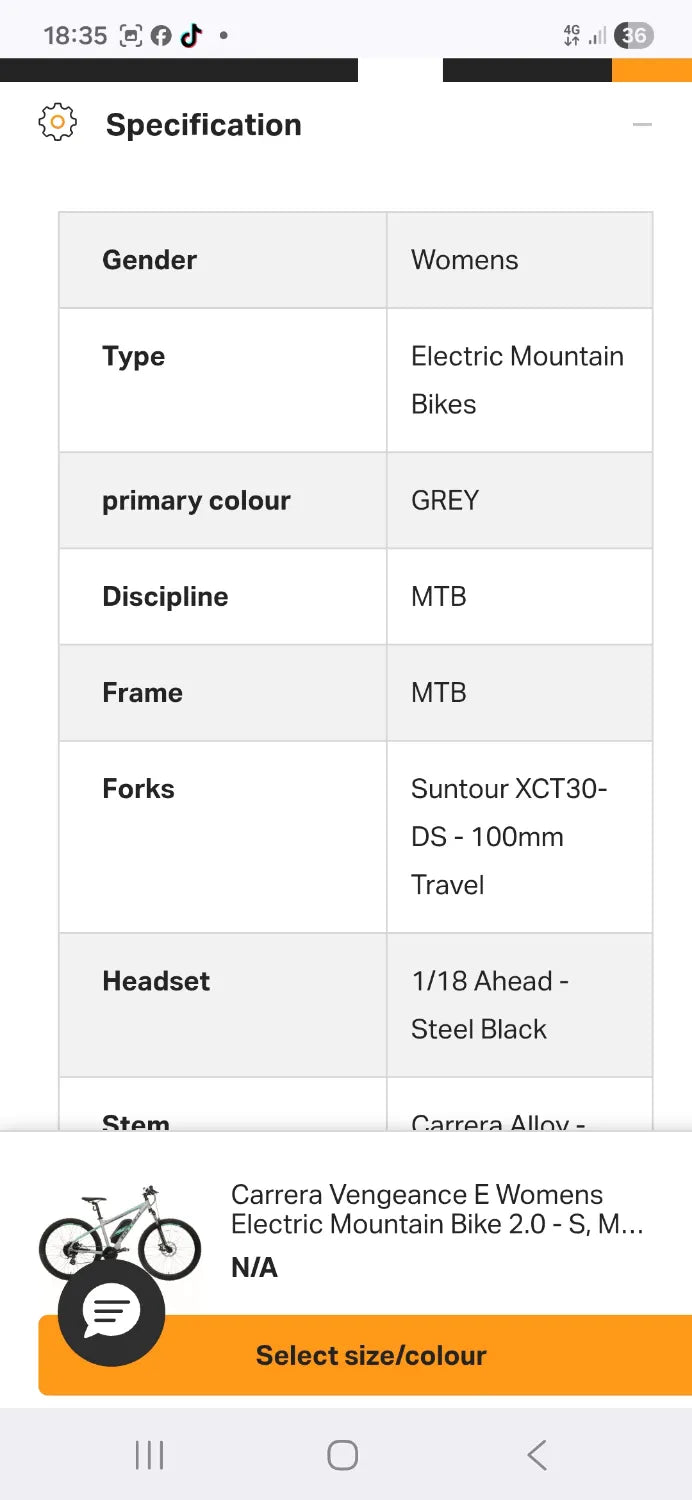Click the Specification gear icon
The image size is (692, 1500).
[x=57, y=122]
